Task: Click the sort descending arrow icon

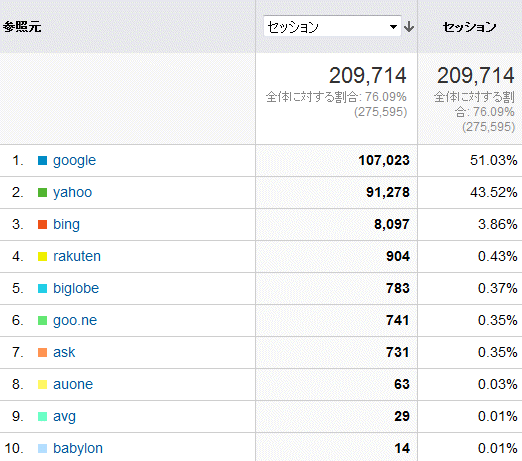Action: pos(409,26)
